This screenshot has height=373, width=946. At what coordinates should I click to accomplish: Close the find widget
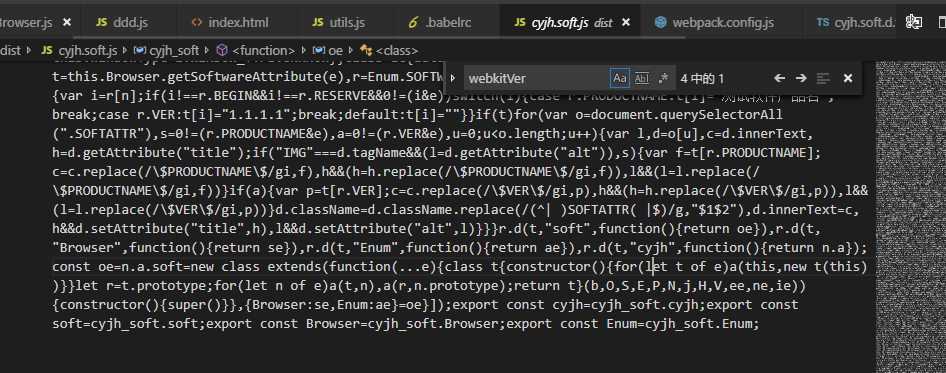848,78
